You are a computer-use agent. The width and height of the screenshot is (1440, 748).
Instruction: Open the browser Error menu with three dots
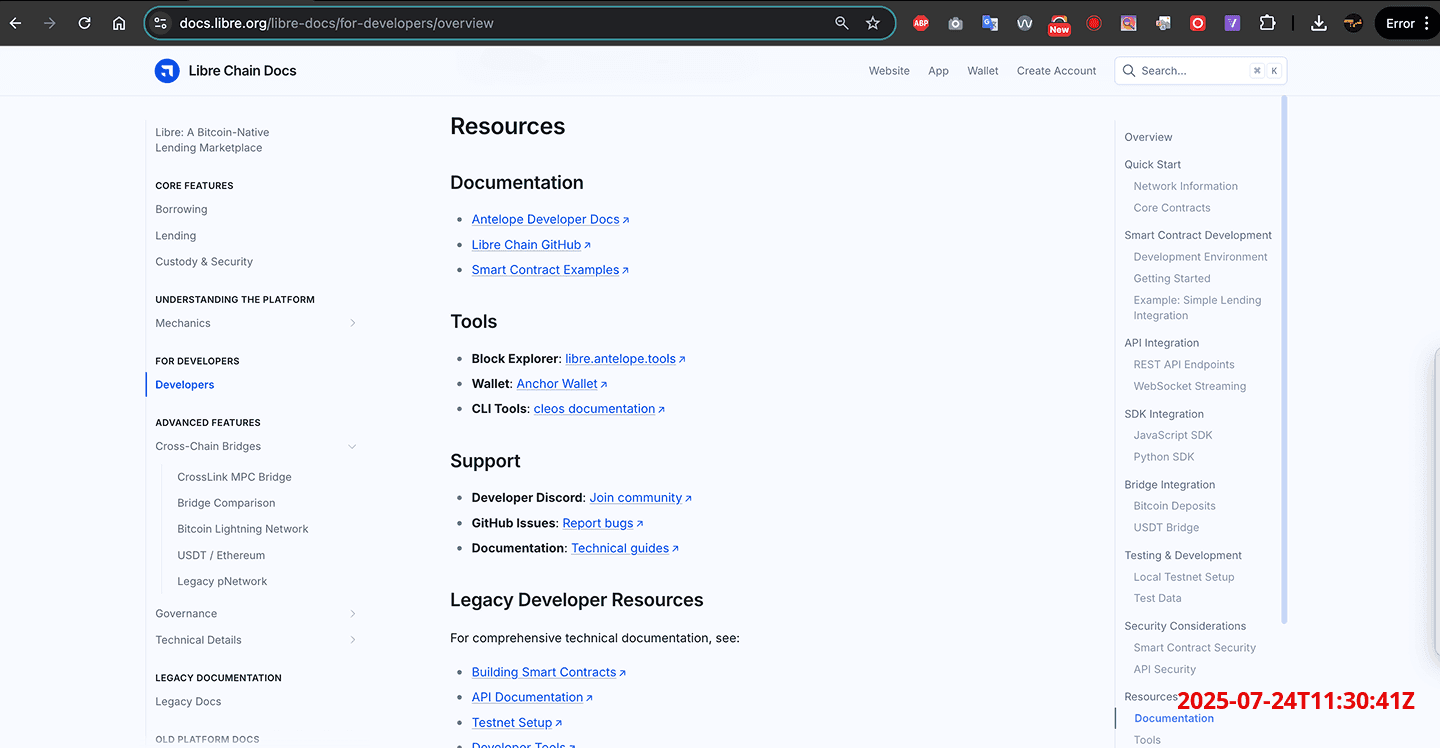pyautogui.click(x=1425, y=22)
